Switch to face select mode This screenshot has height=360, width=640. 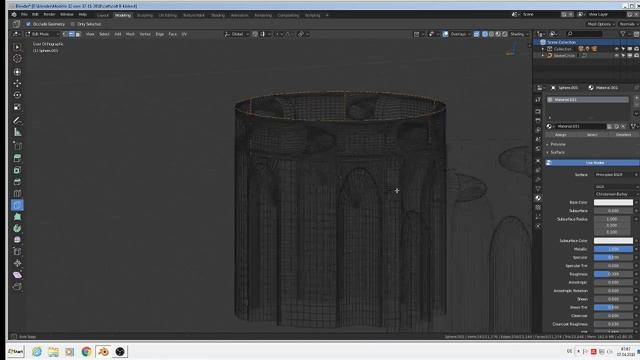click(x=78, y=34)
